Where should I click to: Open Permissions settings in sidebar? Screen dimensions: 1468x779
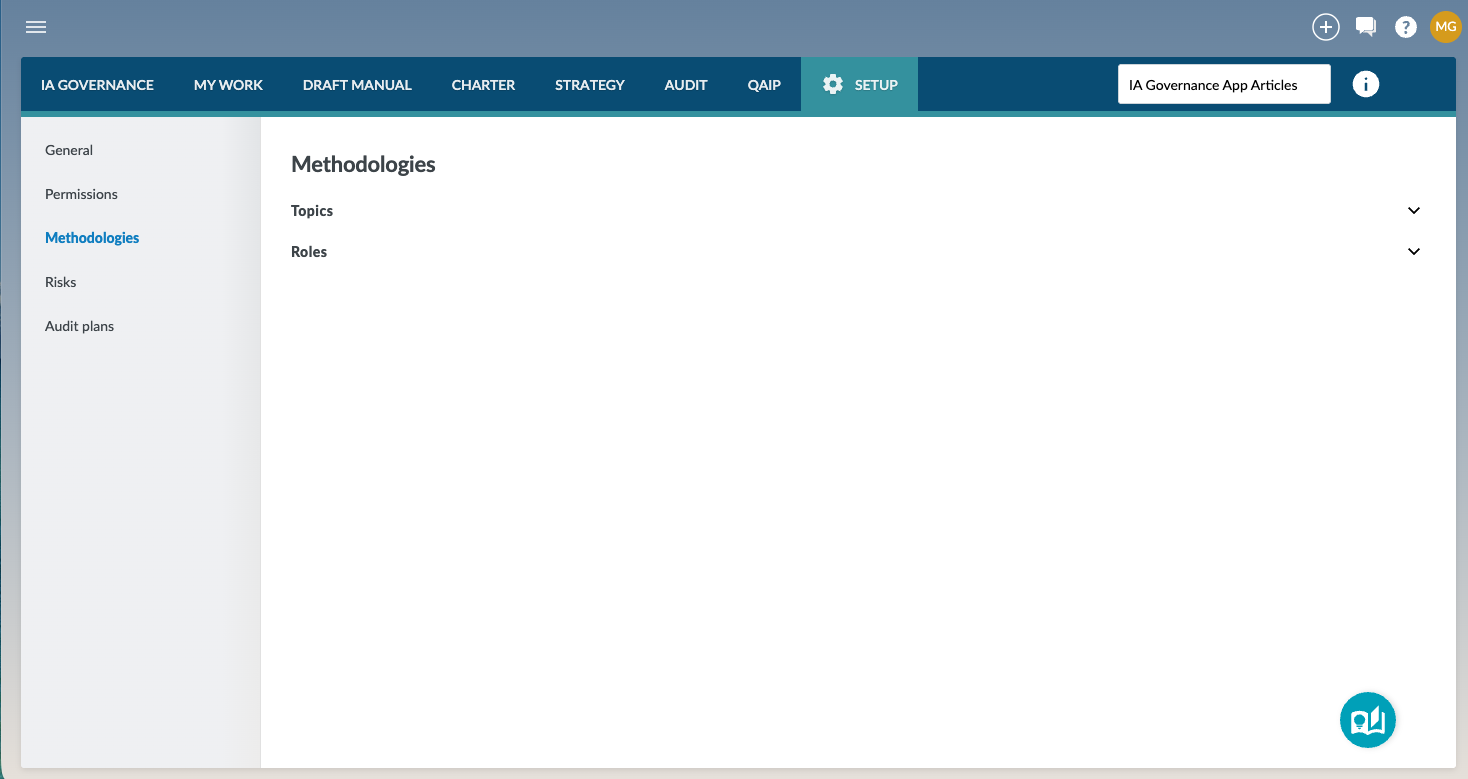click(81, 194)
